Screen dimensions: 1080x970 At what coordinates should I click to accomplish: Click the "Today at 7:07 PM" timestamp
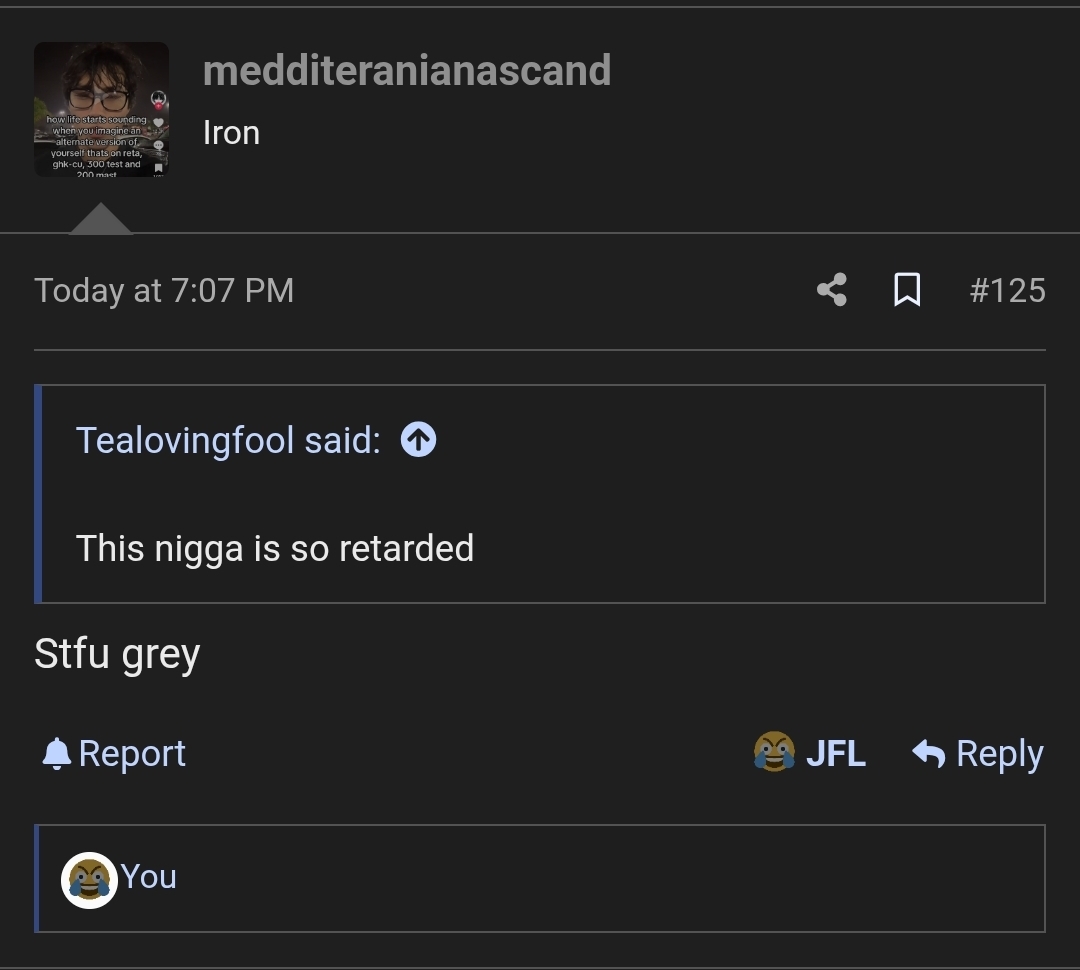click(x=164, y=290)
